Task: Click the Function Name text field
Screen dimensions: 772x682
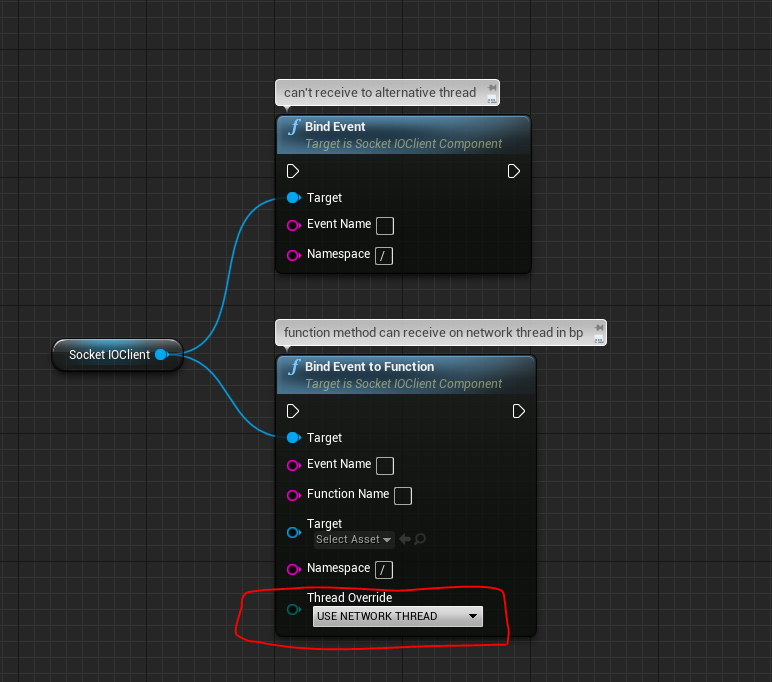Action: click(x=403, y=495)
